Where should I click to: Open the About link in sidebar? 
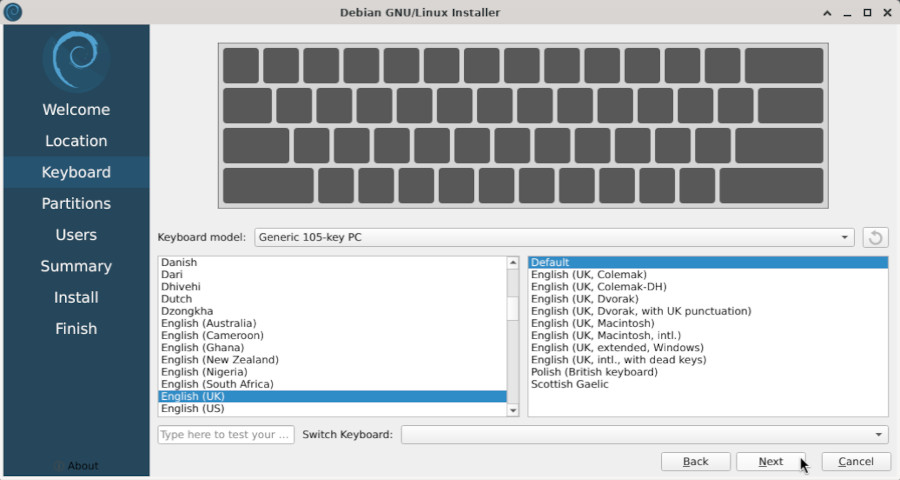(x=76, y=466)
